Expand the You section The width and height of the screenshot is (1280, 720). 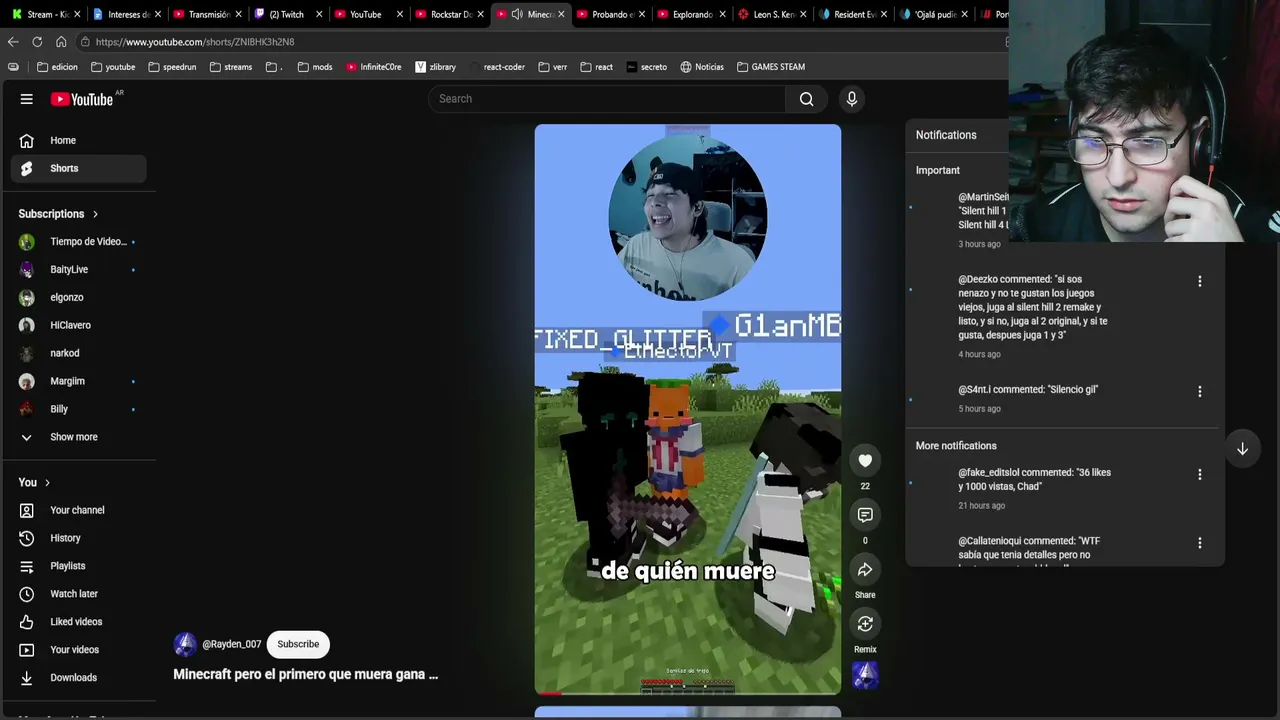[35, 483]
